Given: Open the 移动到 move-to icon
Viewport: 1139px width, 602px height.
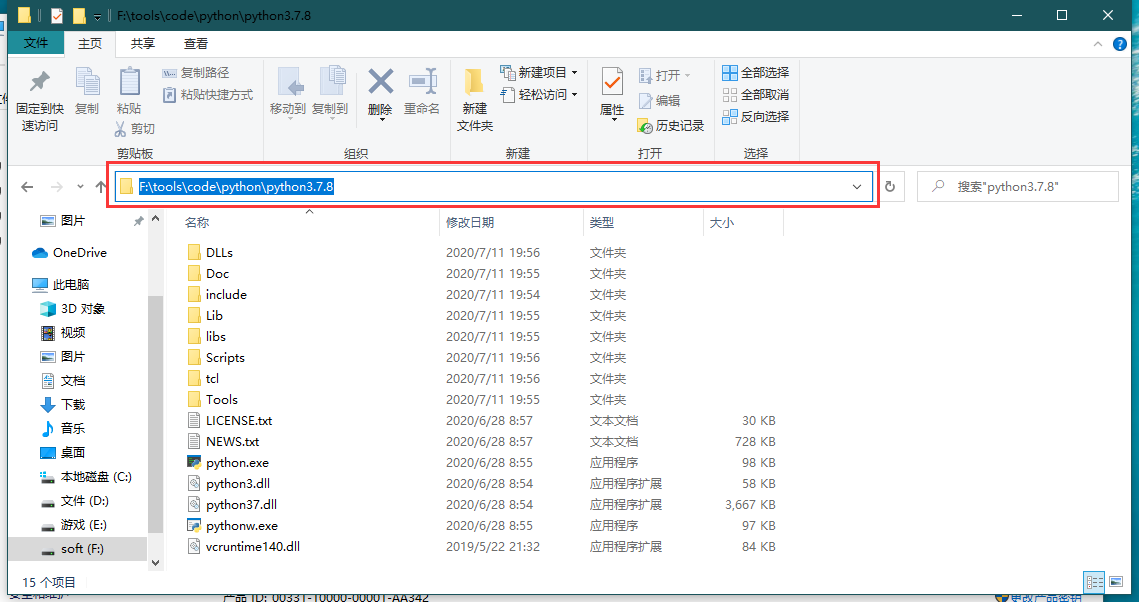Looking at the screenshot, I should point(289,81).
